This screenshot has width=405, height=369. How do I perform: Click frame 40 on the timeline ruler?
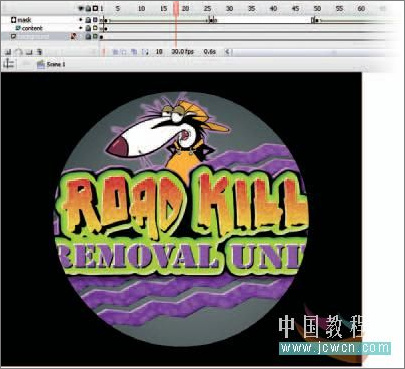pyautogui.click(x=273, y=8)
